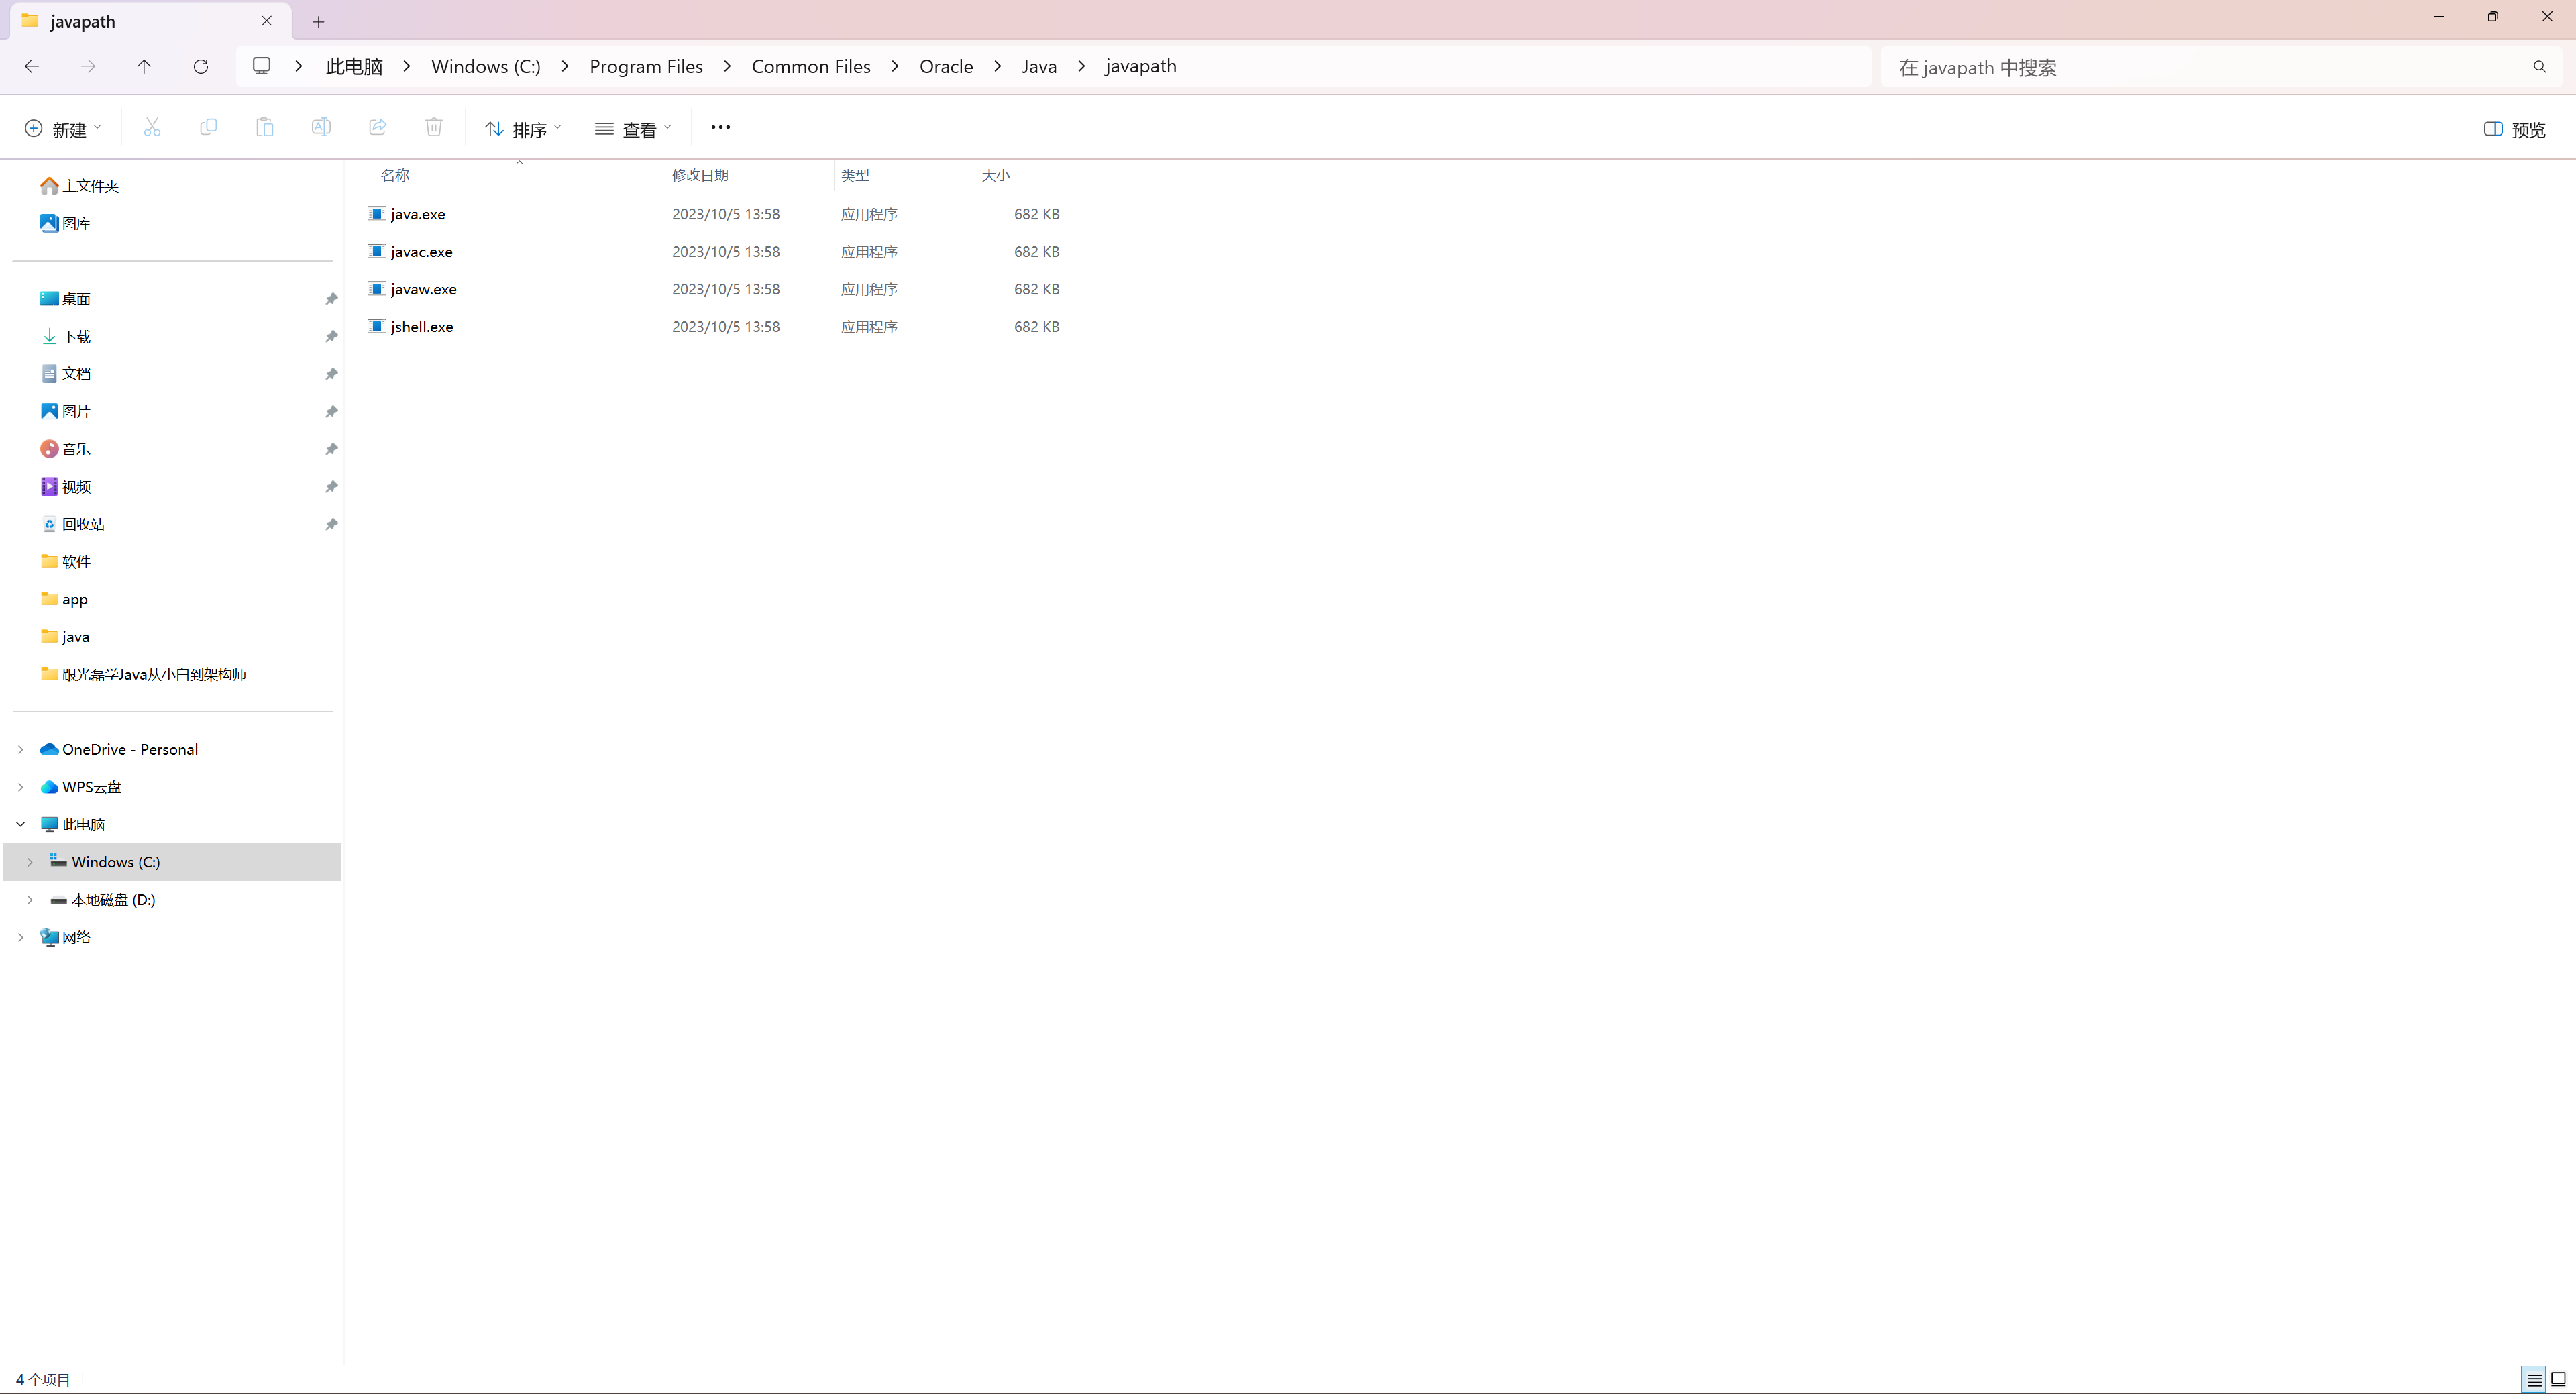Click the Rename icon in toolbar
Viewport: 2576px width, 1394px height.
[x=321, y=128]
